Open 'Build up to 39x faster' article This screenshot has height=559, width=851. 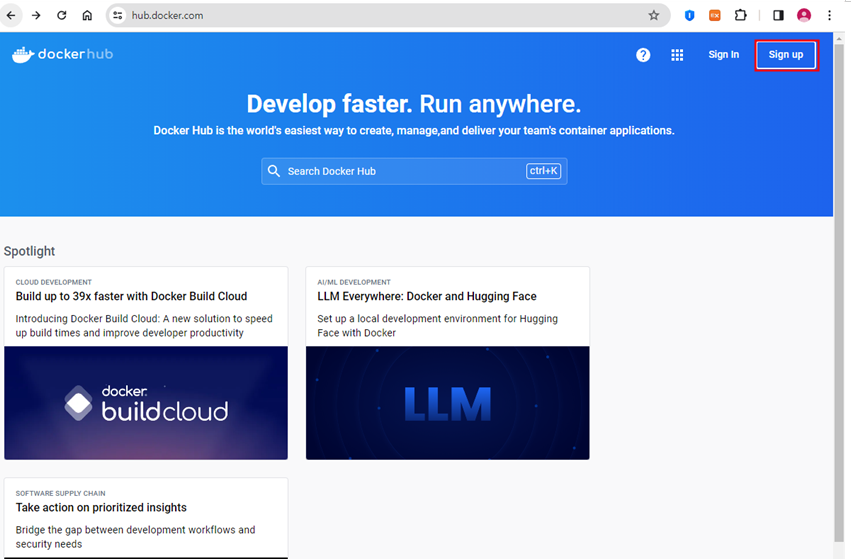coord(131,296)
